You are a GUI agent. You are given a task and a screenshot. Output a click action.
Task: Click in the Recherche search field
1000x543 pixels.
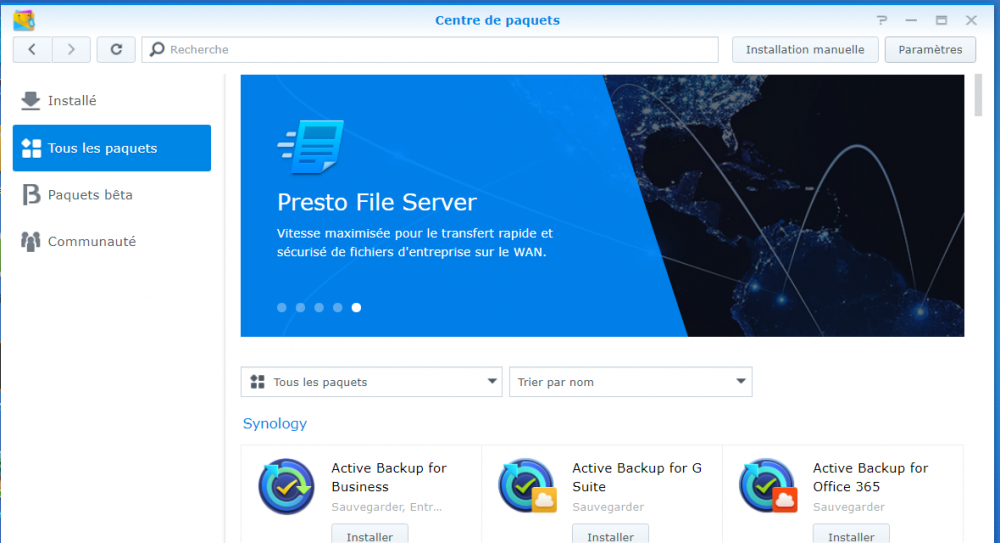click(430, 49)
